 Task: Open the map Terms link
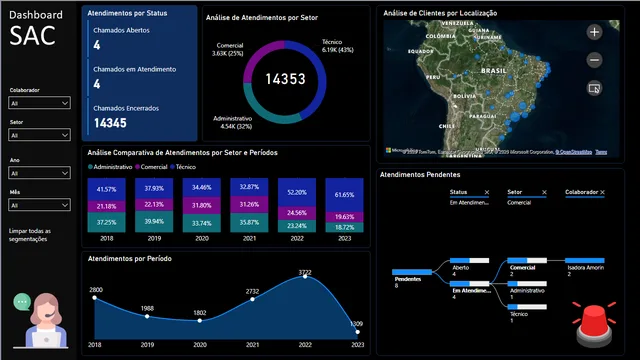tap(601, 152)
